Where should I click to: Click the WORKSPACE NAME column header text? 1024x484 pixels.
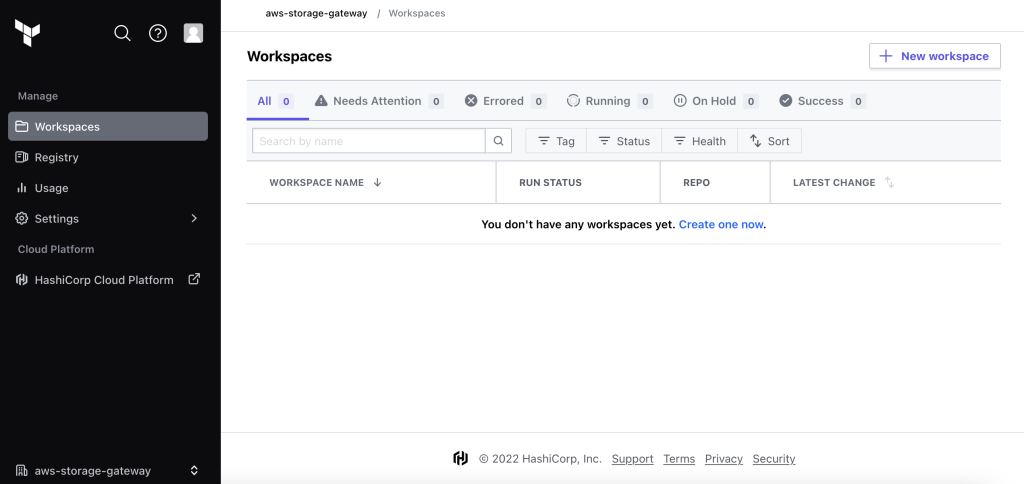click(316, 183)
